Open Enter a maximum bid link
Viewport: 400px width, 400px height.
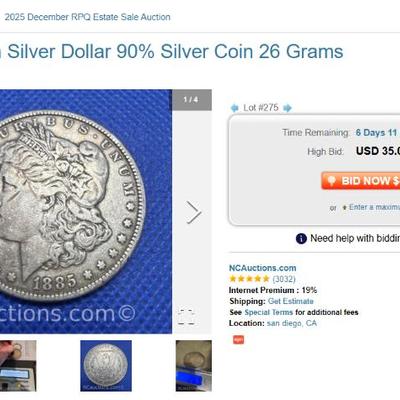(374, 207)
